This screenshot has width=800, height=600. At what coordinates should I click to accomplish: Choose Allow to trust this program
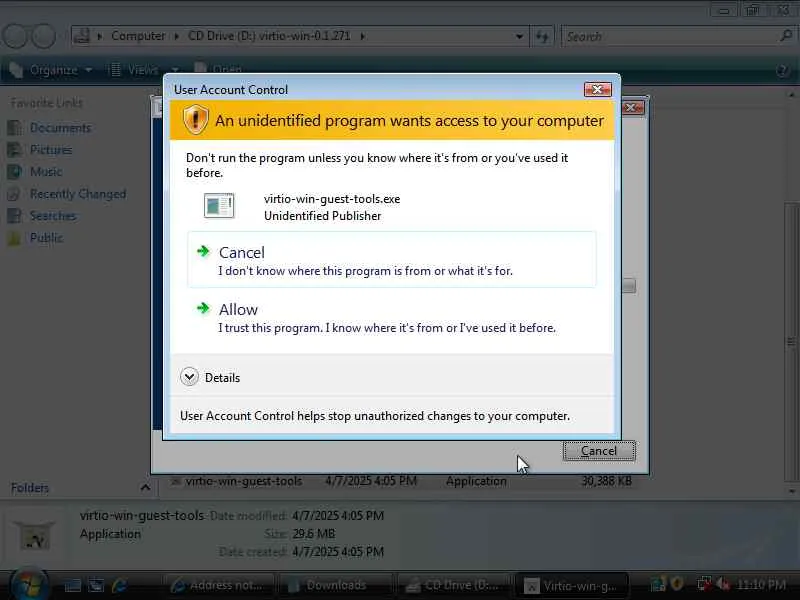(391, 317)
